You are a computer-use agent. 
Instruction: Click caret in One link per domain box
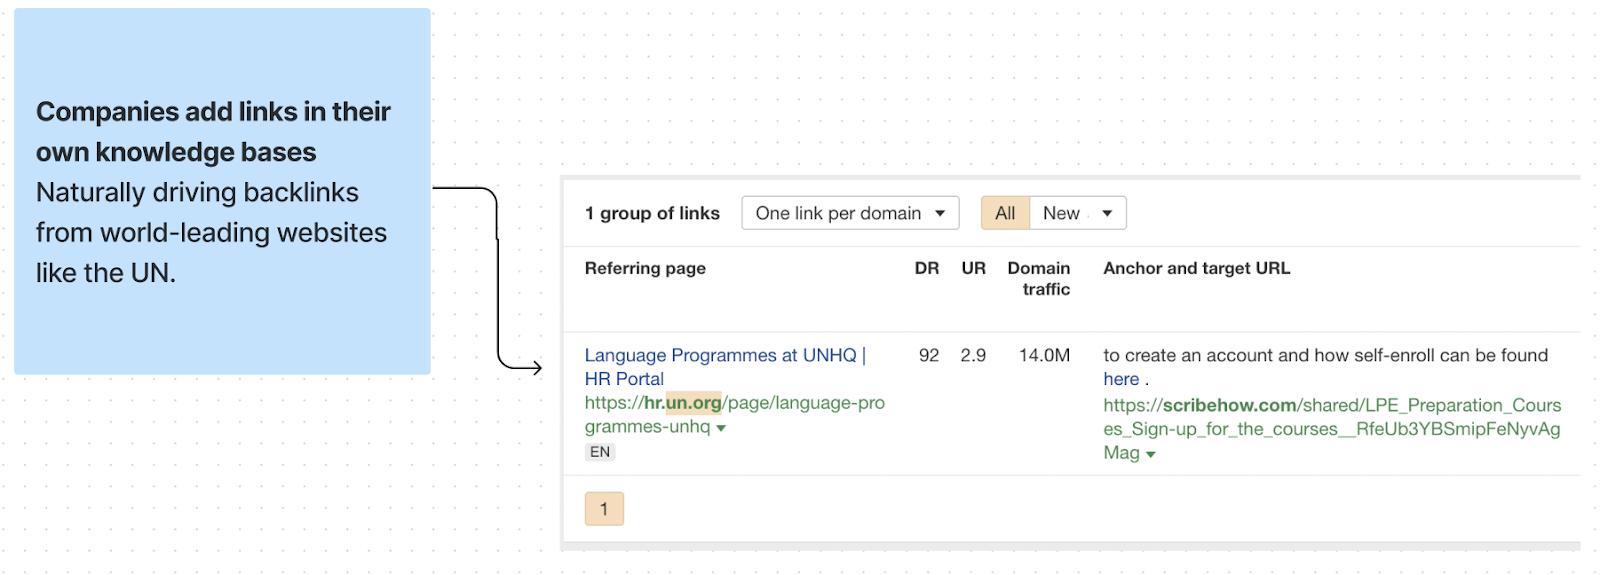coord(940,213)
